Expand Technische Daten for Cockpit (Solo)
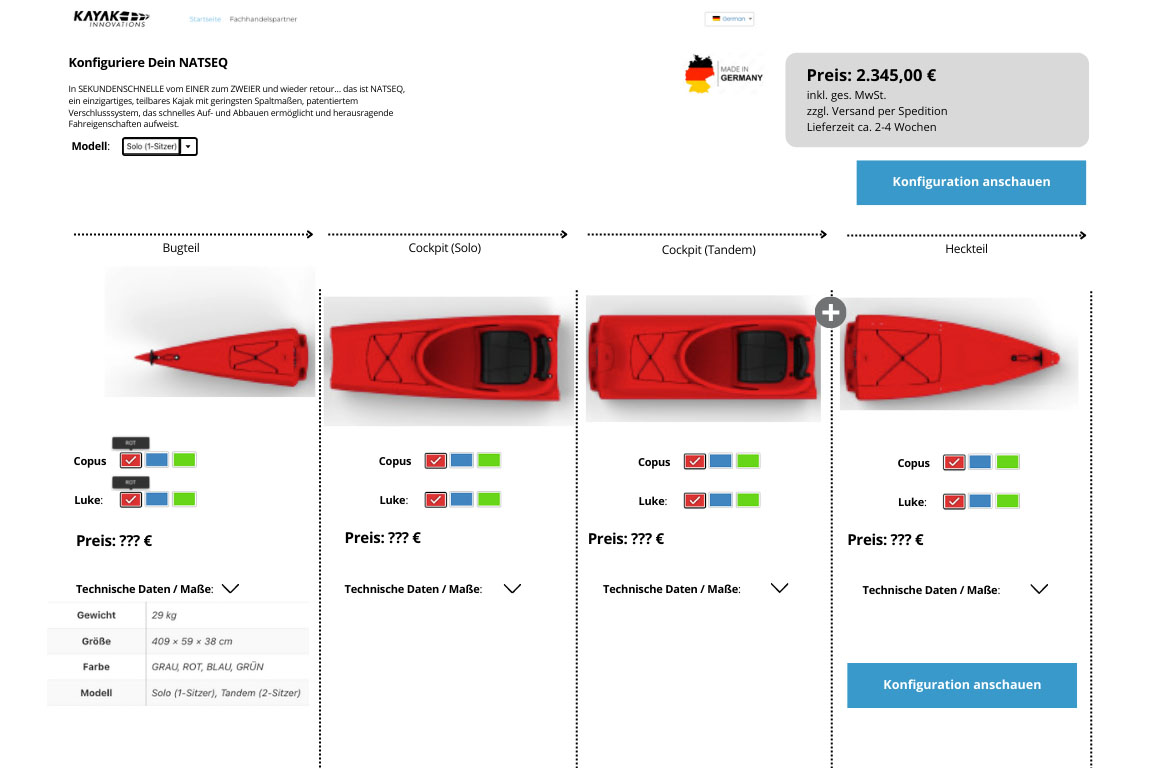Image resolution: width=1152 pixels, height=768 pixels. click(513, 588)
